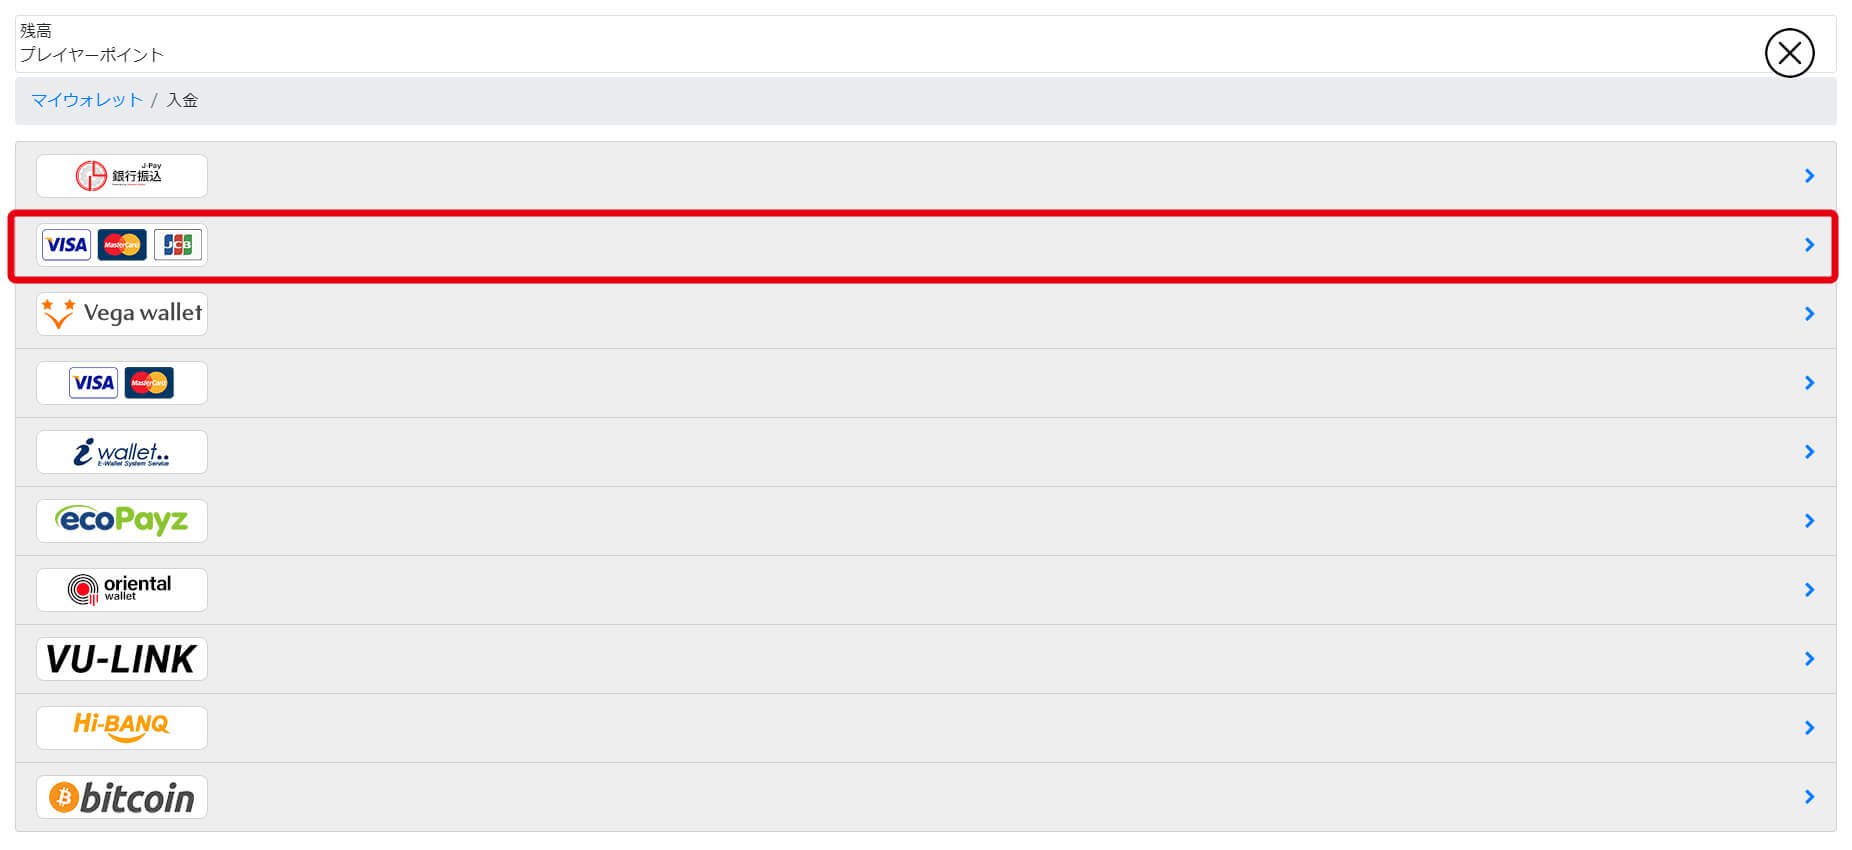Expand the bank transfer row chevron
The image size is (1852, 850).
(1809, 176)
